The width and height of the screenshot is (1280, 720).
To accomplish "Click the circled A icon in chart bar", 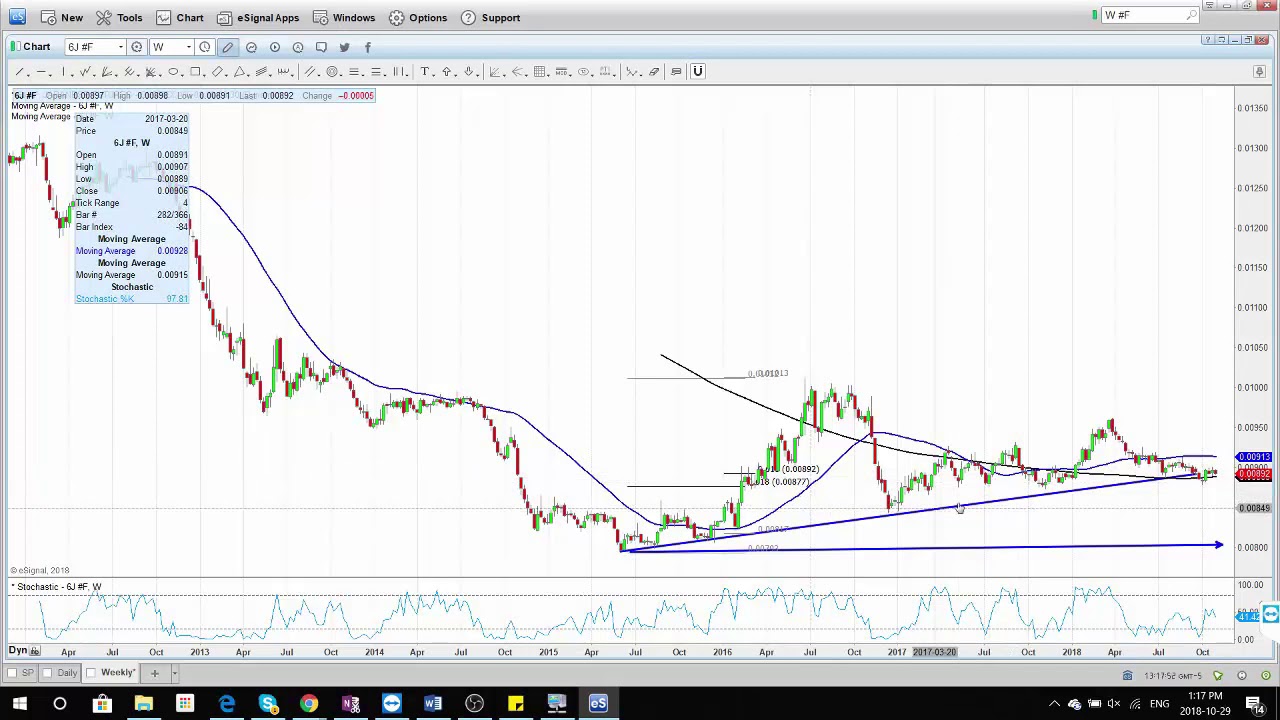I will [298, 47].
